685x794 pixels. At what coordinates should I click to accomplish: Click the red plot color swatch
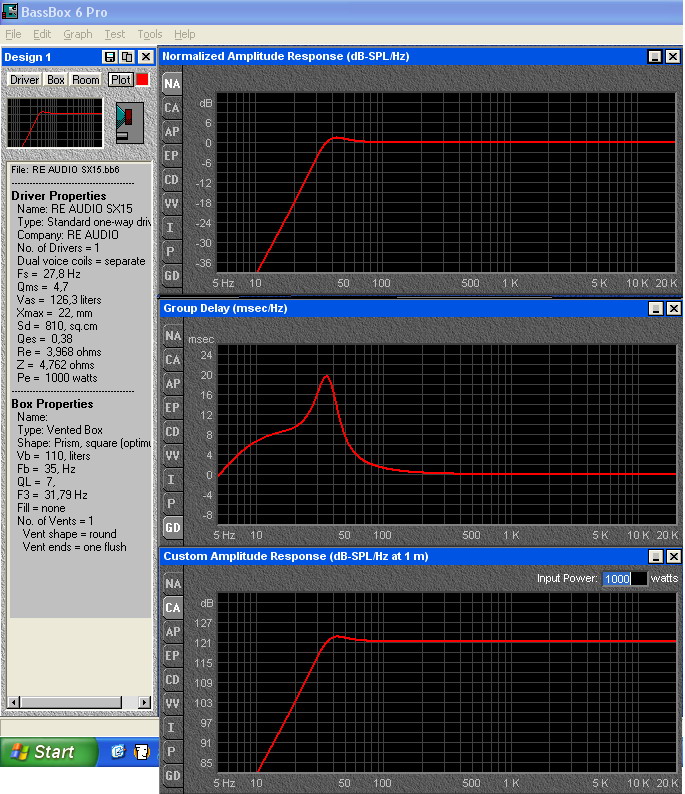point(143,80)
